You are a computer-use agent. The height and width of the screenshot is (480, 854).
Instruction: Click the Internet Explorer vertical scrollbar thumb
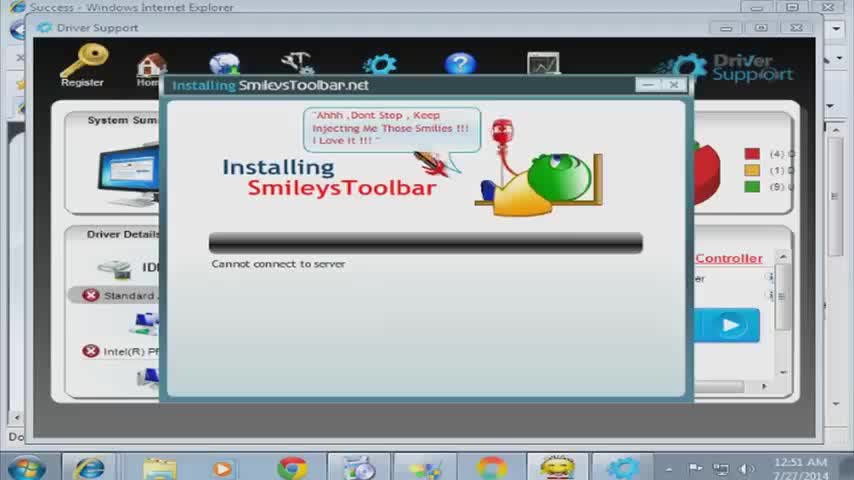click(x=835, y=196)
